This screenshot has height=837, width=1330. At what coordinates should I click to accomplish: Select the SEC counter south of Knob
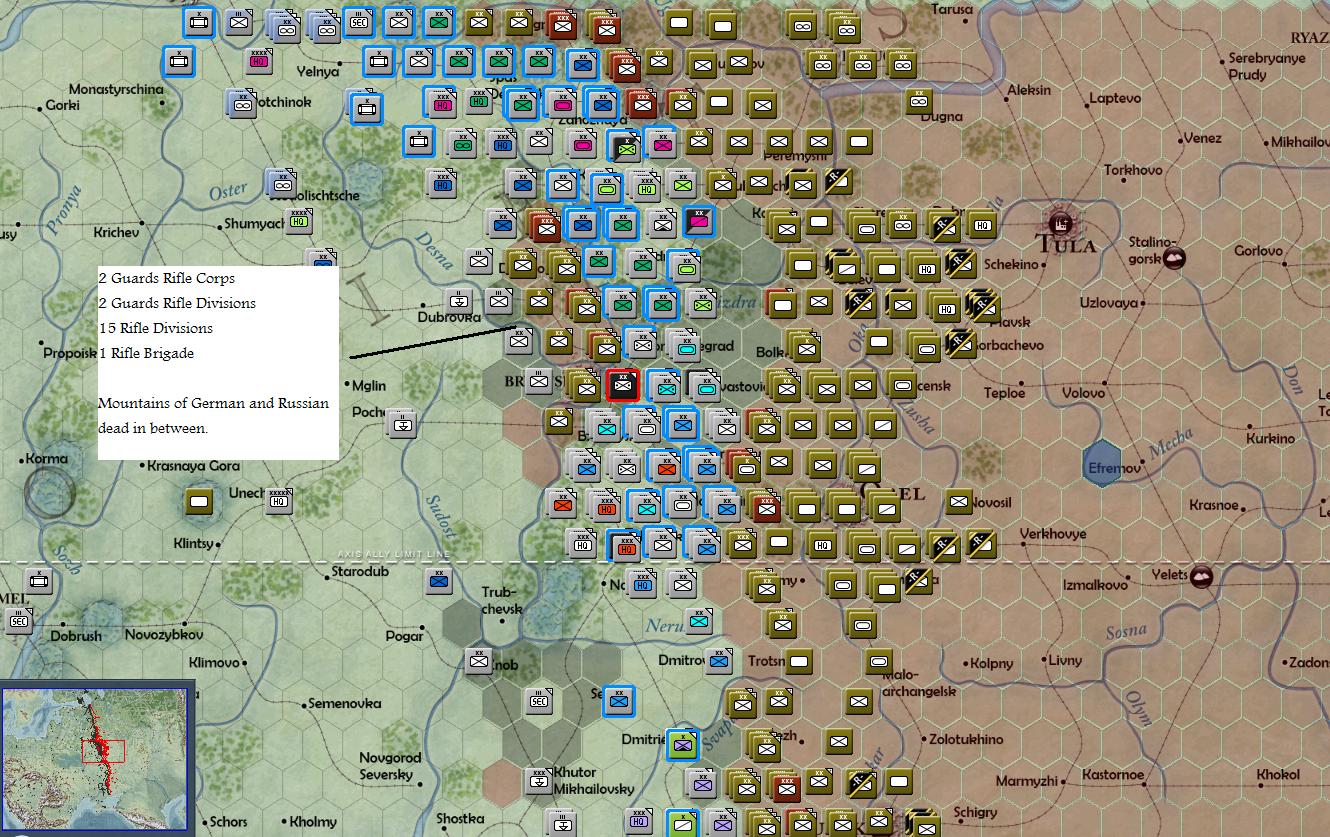click(540, 701)
